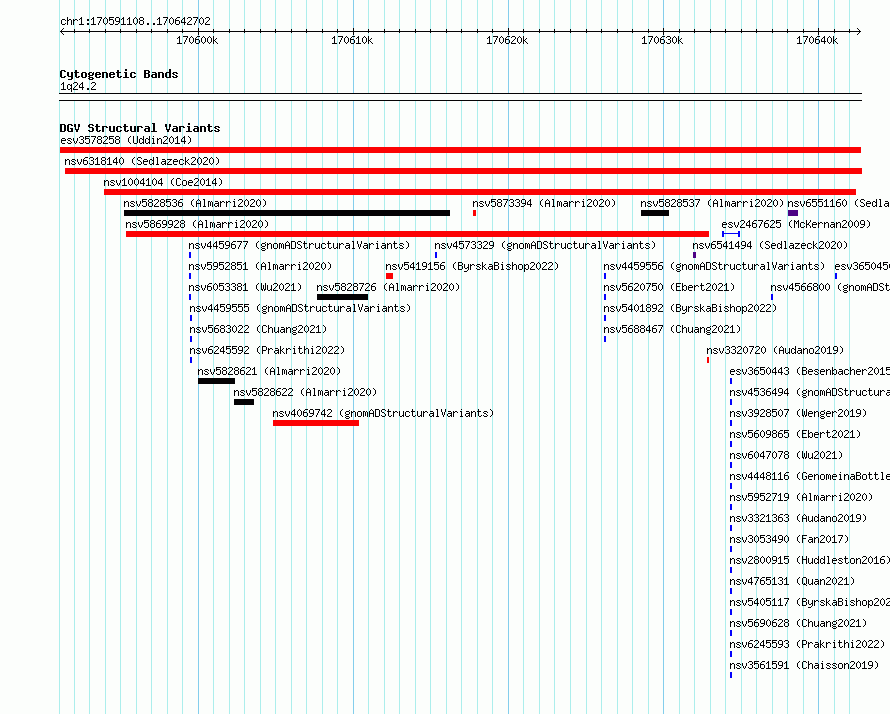Click the 170630k ruler tick label
The height and width of the screenshot is (714, 890).
(662, 40)
